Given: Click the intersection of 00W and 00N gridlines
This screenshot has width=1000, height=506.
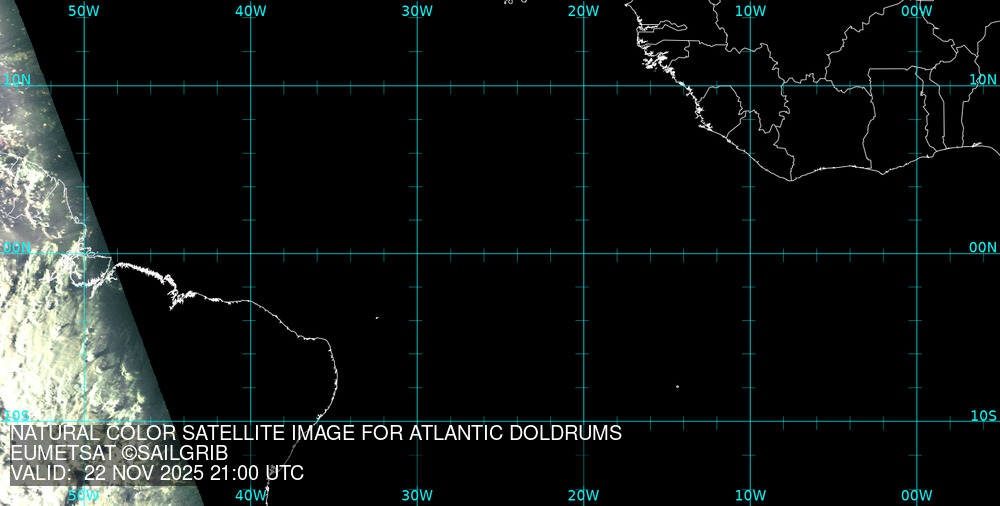Looking at the screenshot, I should coord(916,253).
